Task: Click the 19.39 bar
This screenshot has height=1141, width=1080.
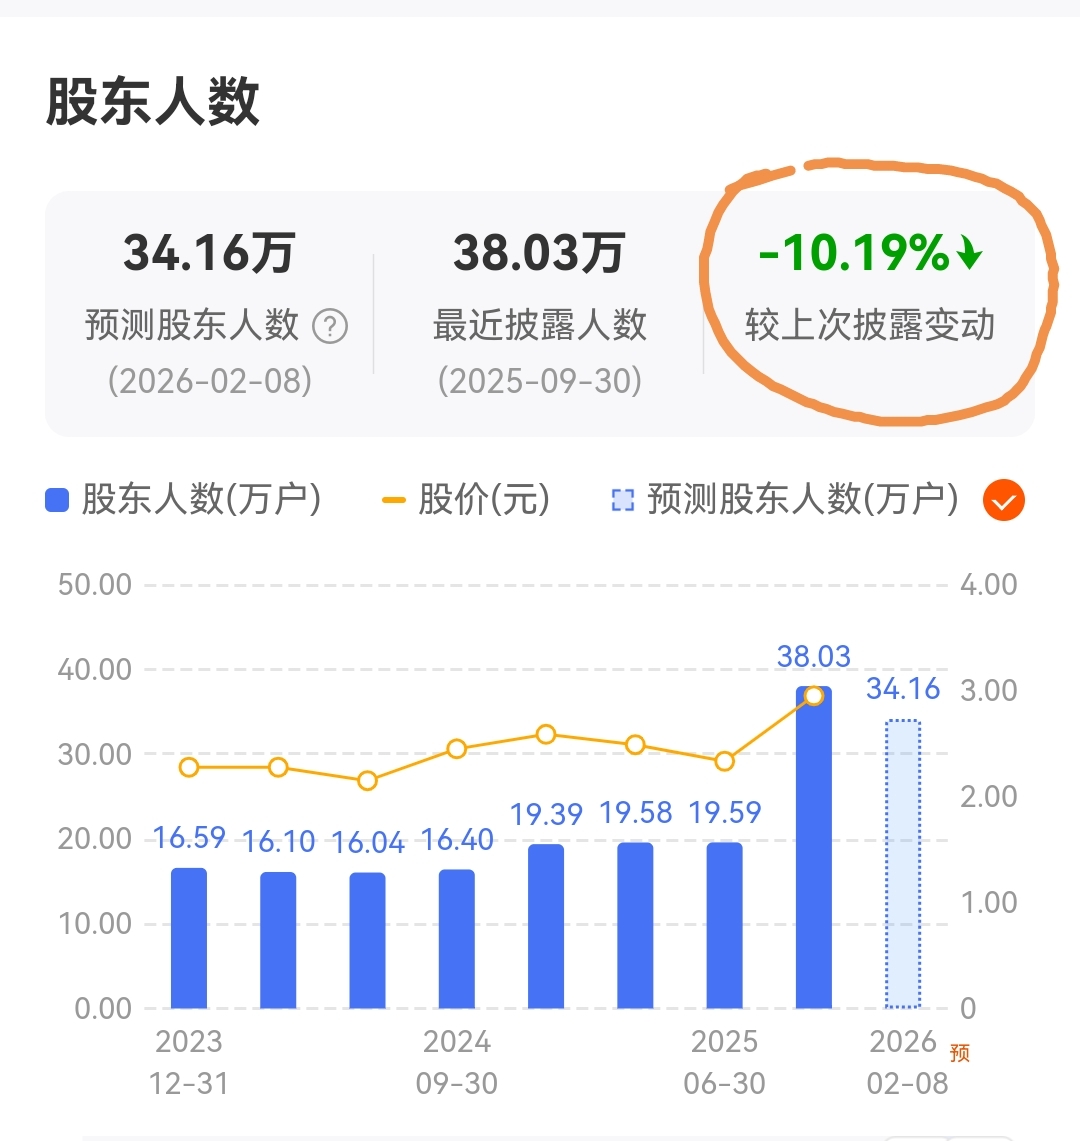Action: [546, 926]
